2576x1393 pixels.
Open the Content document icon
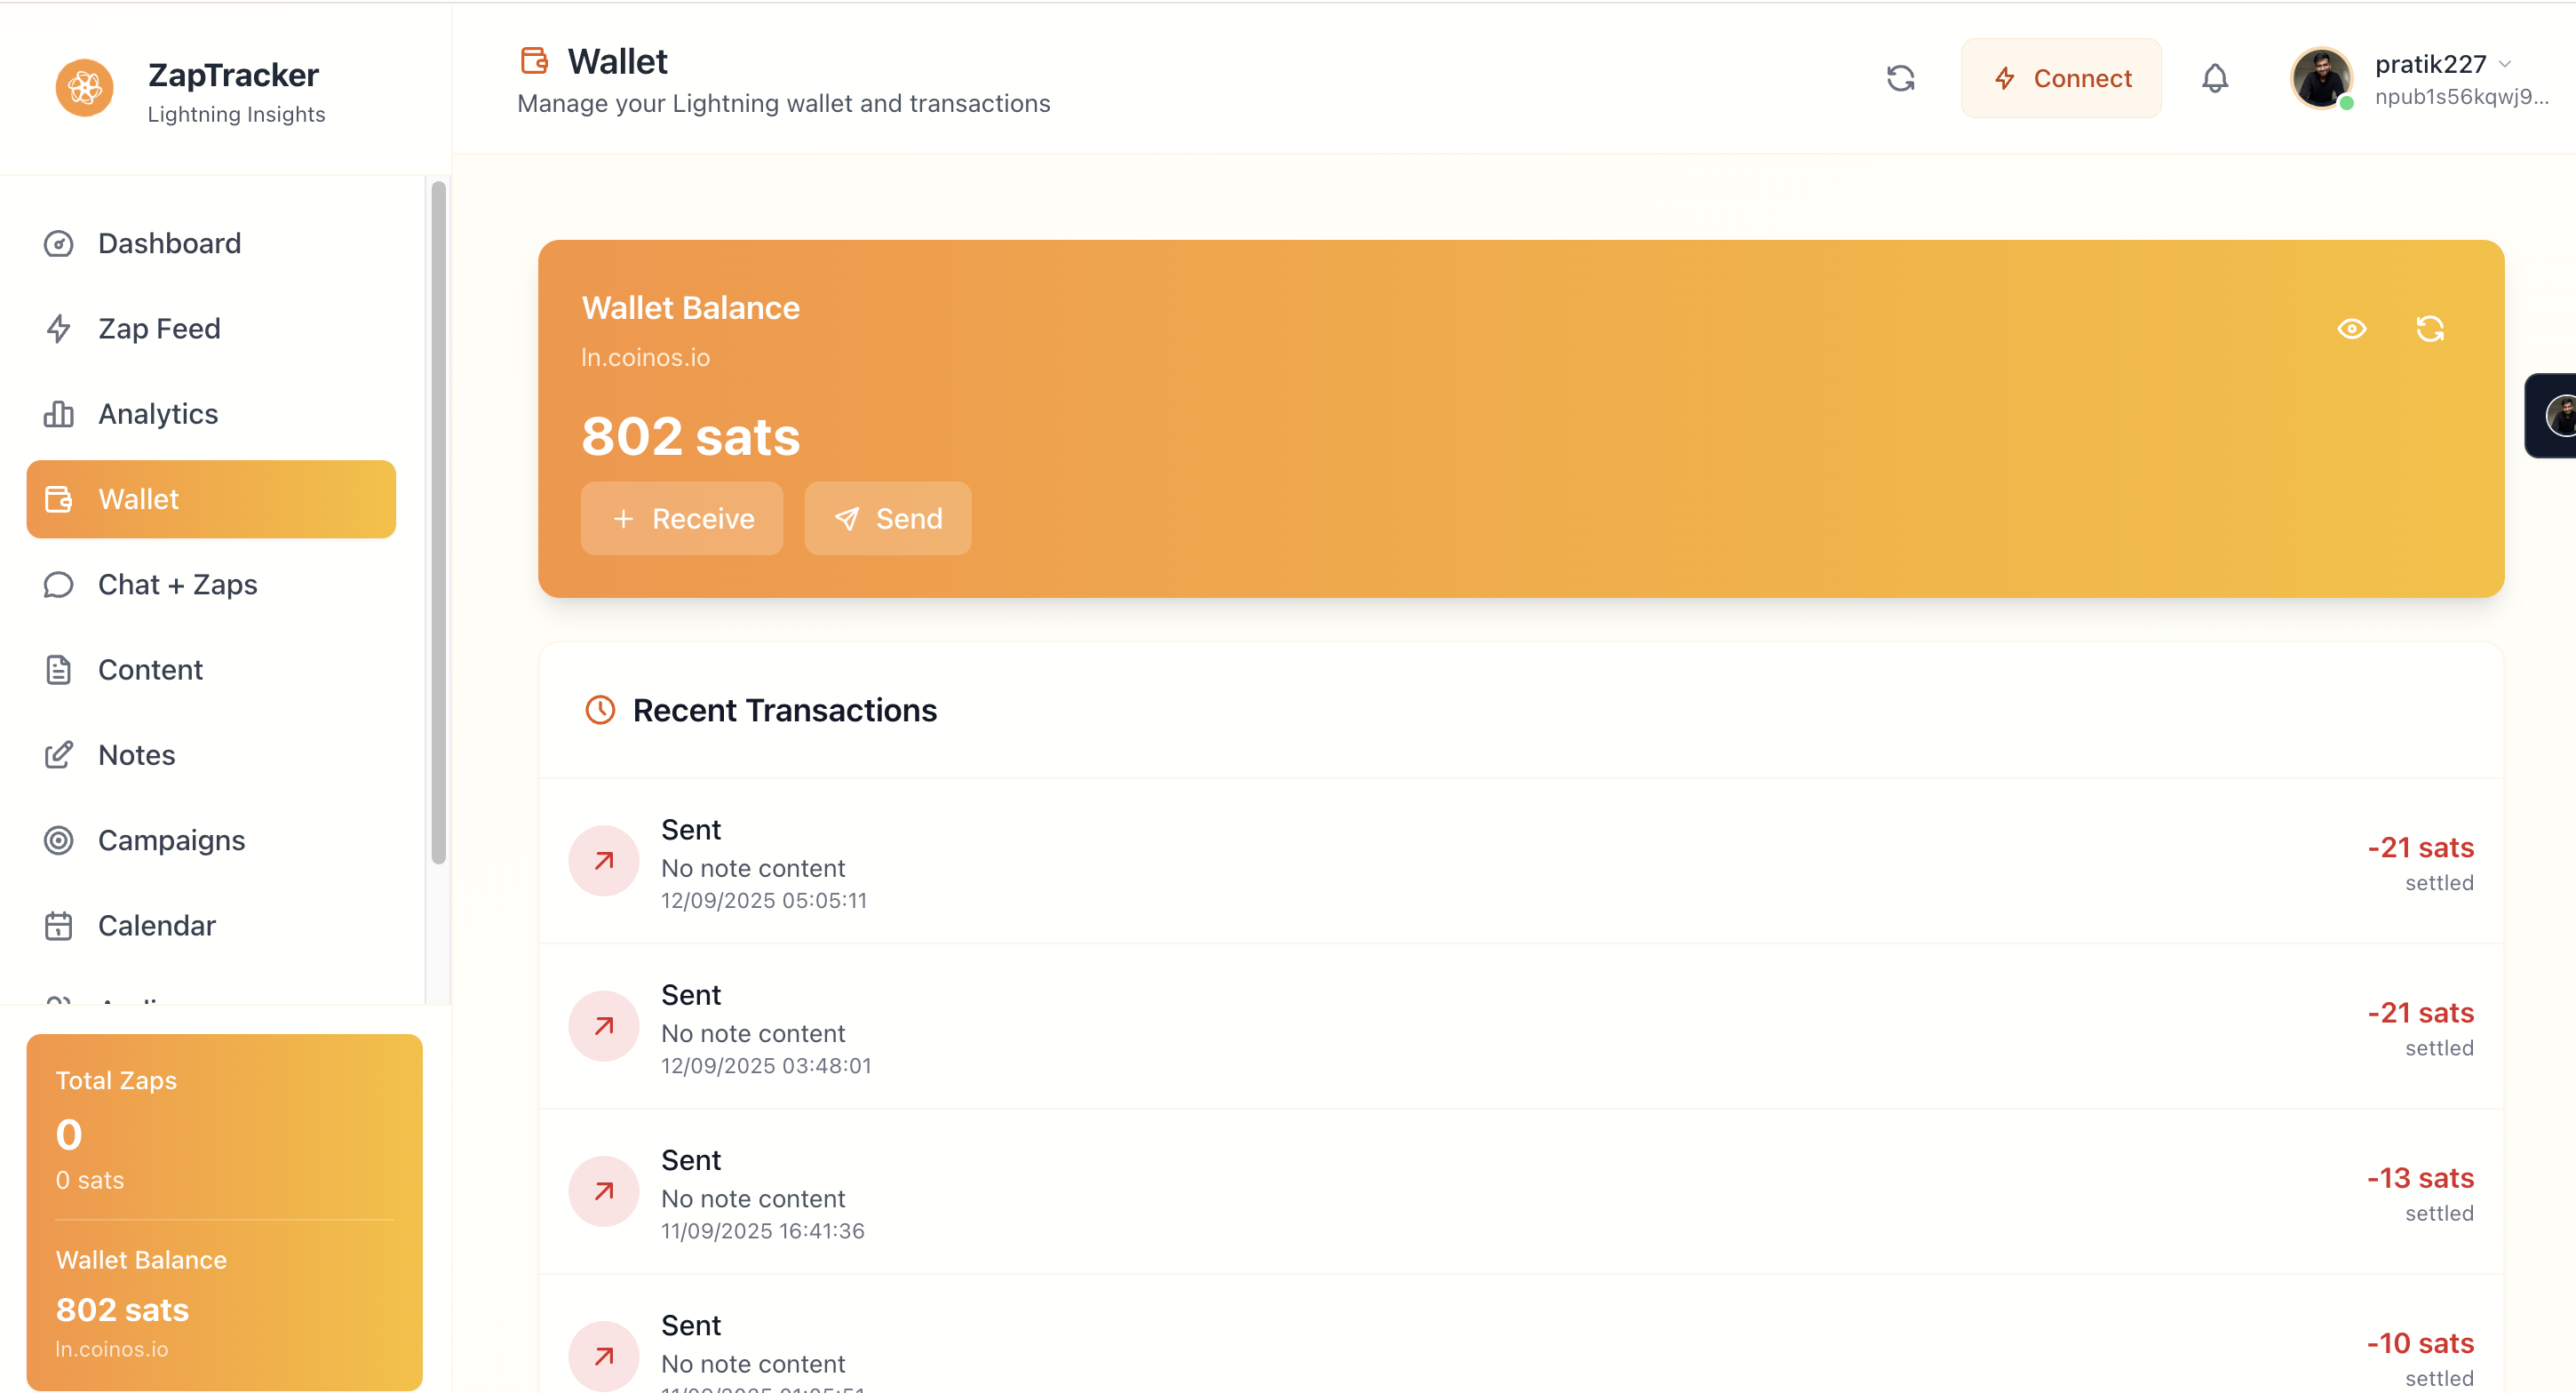[x=59, y=670]
